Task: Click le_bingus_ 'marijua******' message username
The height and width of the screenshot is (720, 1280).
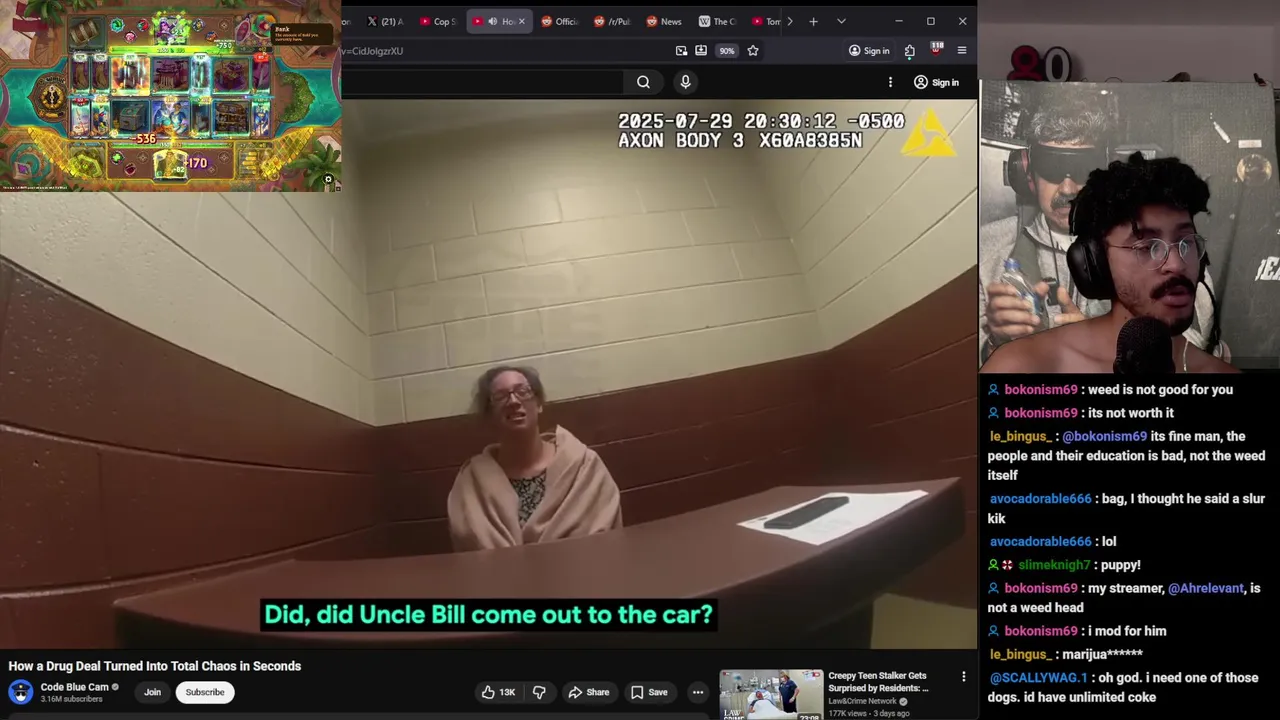Action: [x=1020, y=654]
